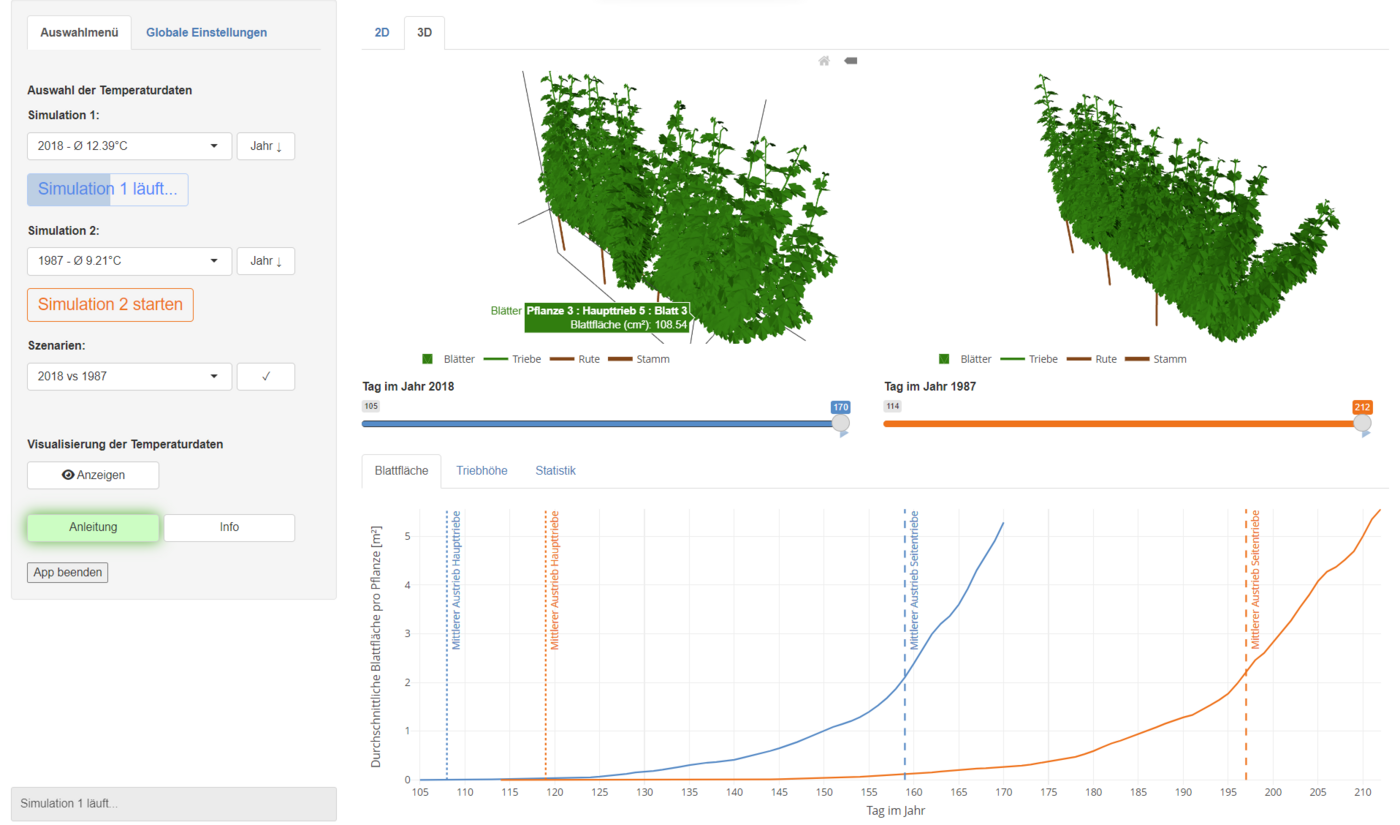Click the checkmark button next to Szenarien
The width and height of the screenshot is (1400, 825).
266,377
